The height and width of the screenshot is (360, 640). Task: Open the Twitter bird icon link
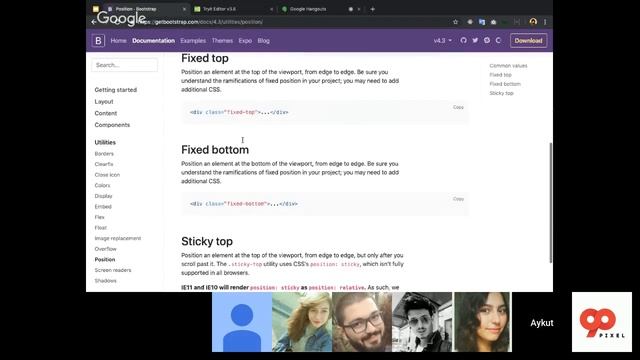(x=475, y=40)
